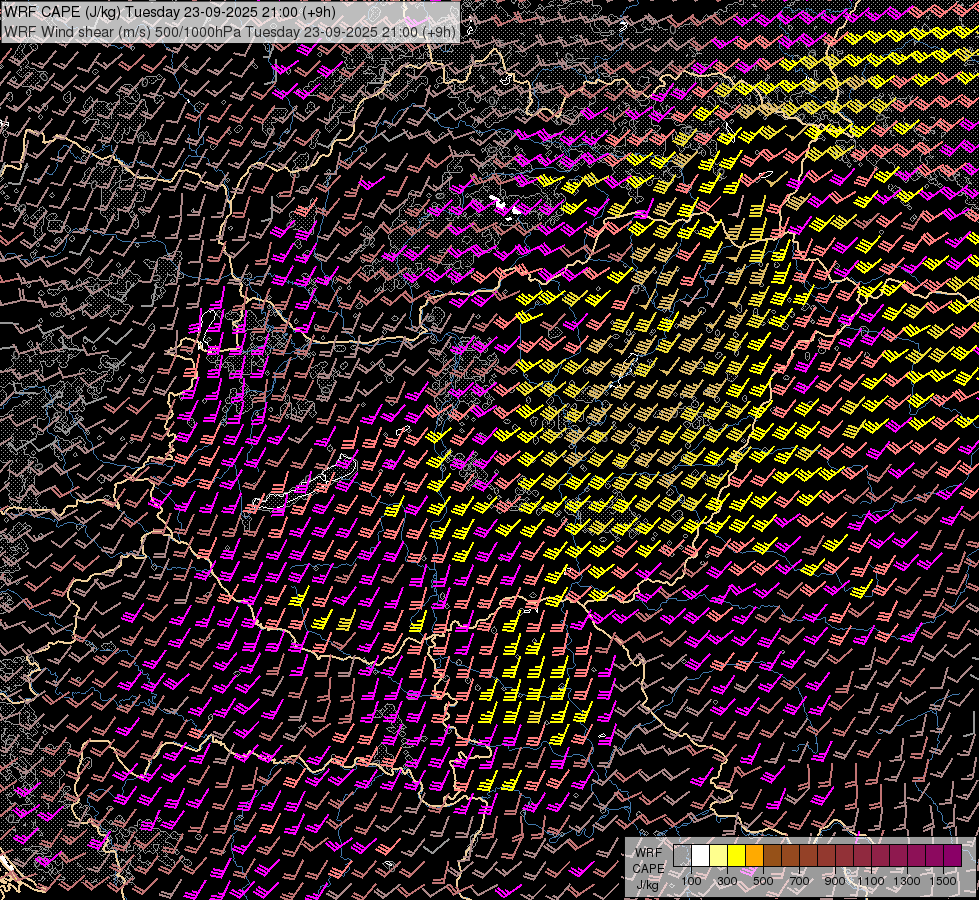Select the grey leftmost legend box

tap(682, 856)
